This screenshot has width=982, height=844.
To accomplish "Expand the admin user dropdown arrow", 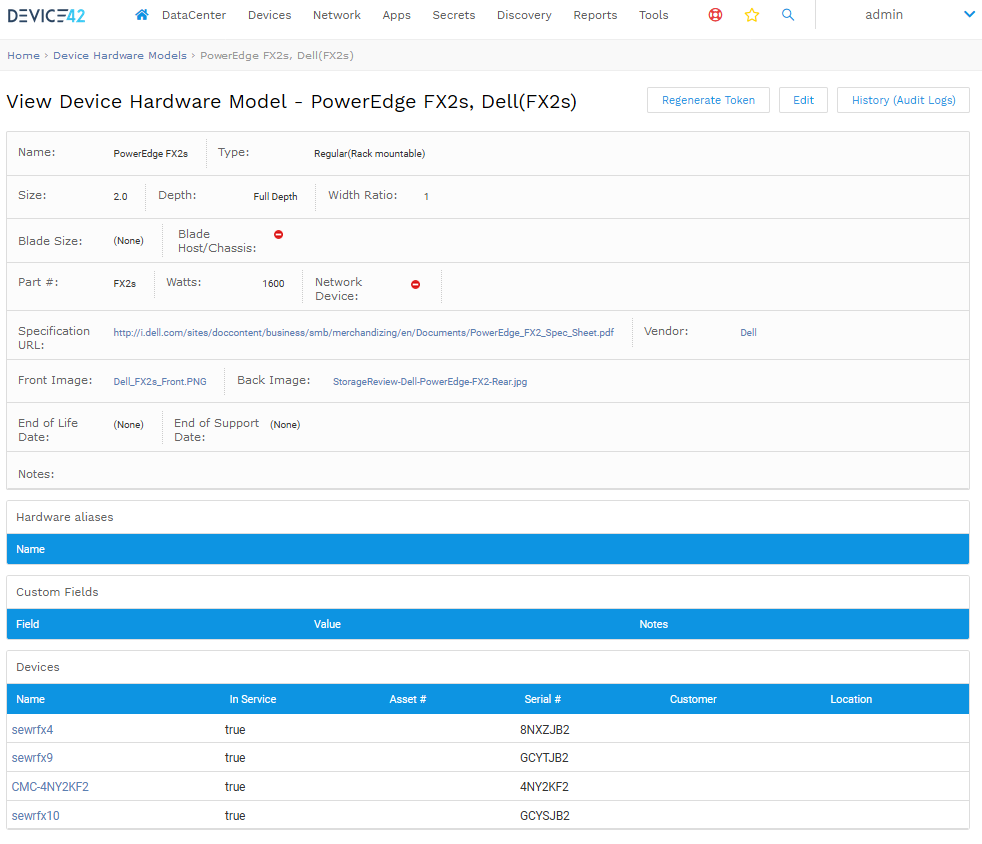I will [968, 14].
